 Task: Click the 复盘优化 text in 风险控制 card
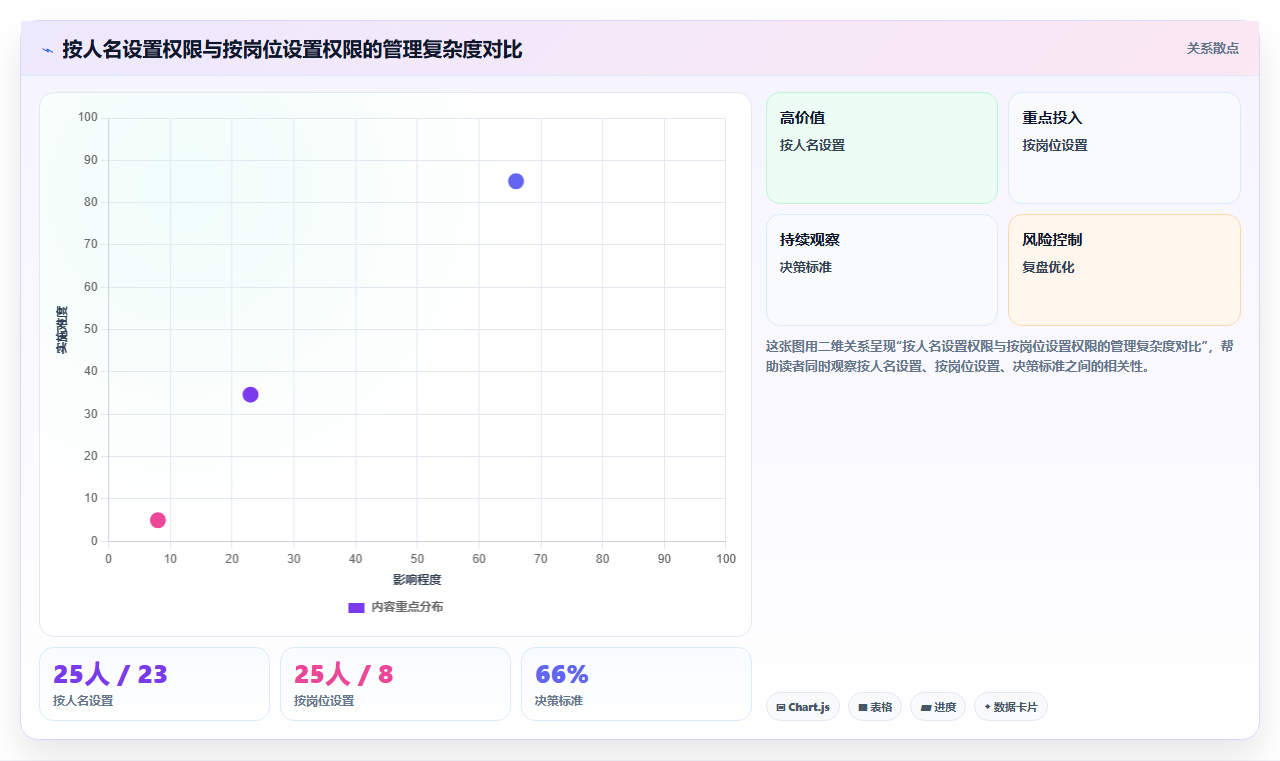point(1048,267)
